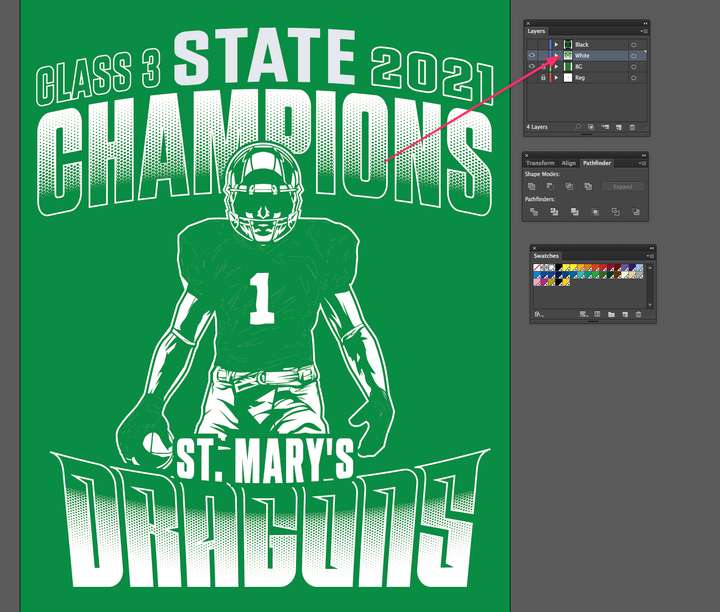Click the Minus Front shape mode icon
Image resolution: width=720 pixels, height=612 pixels.
(550, 186)
